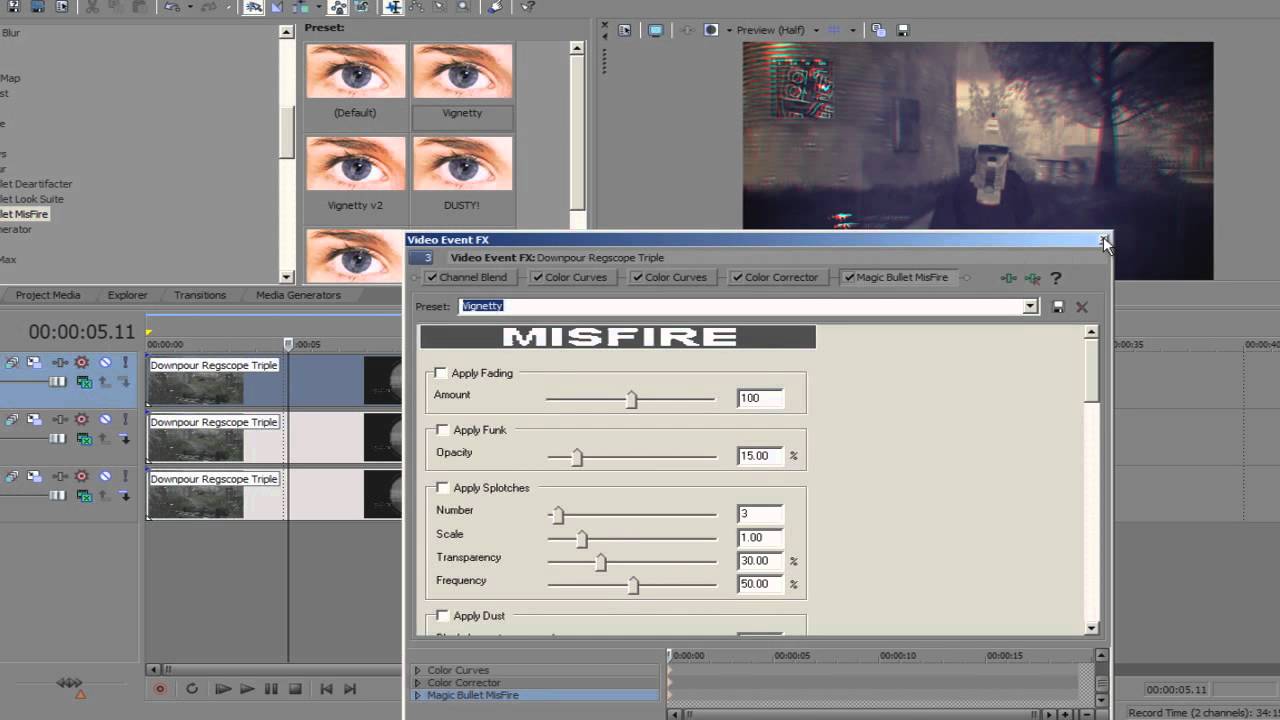Expand Color Corrector in keyframe list
Viewport: 1280px width, 720px height.
coord(418,683)
